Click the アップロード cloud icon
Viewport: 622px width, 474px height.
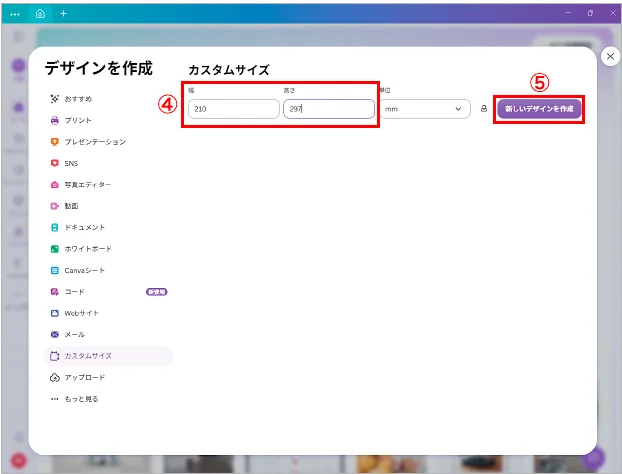pos(55,377)
